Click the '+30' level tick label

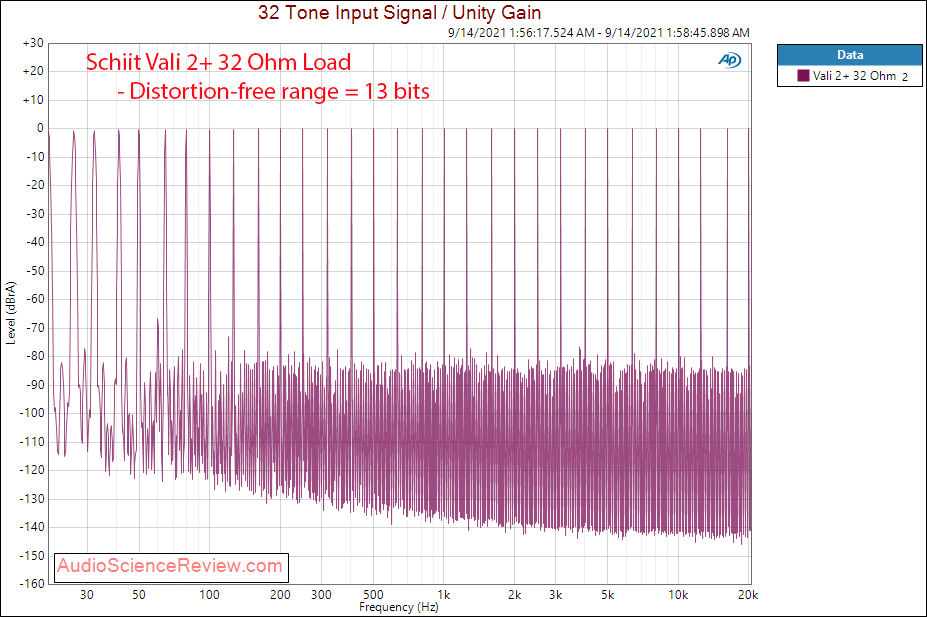33,43
